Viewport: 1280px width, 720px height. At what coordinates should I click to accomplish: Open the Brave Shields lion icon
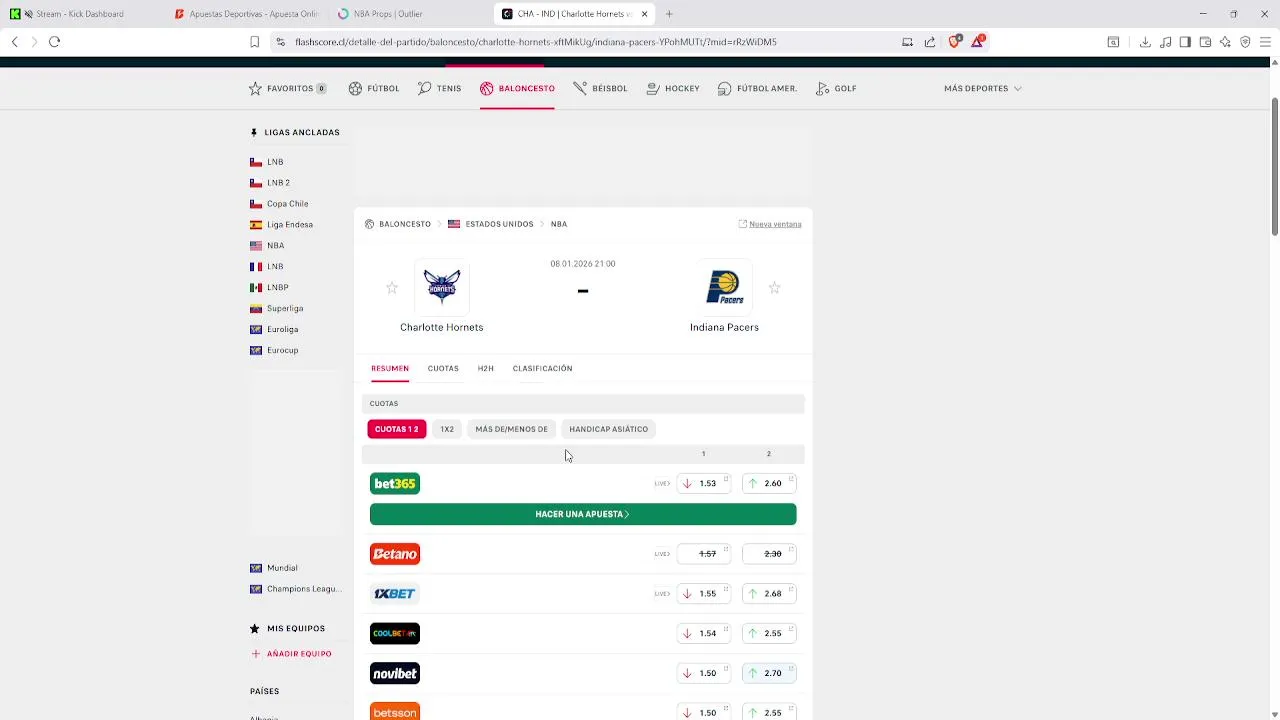click(954, 42)
